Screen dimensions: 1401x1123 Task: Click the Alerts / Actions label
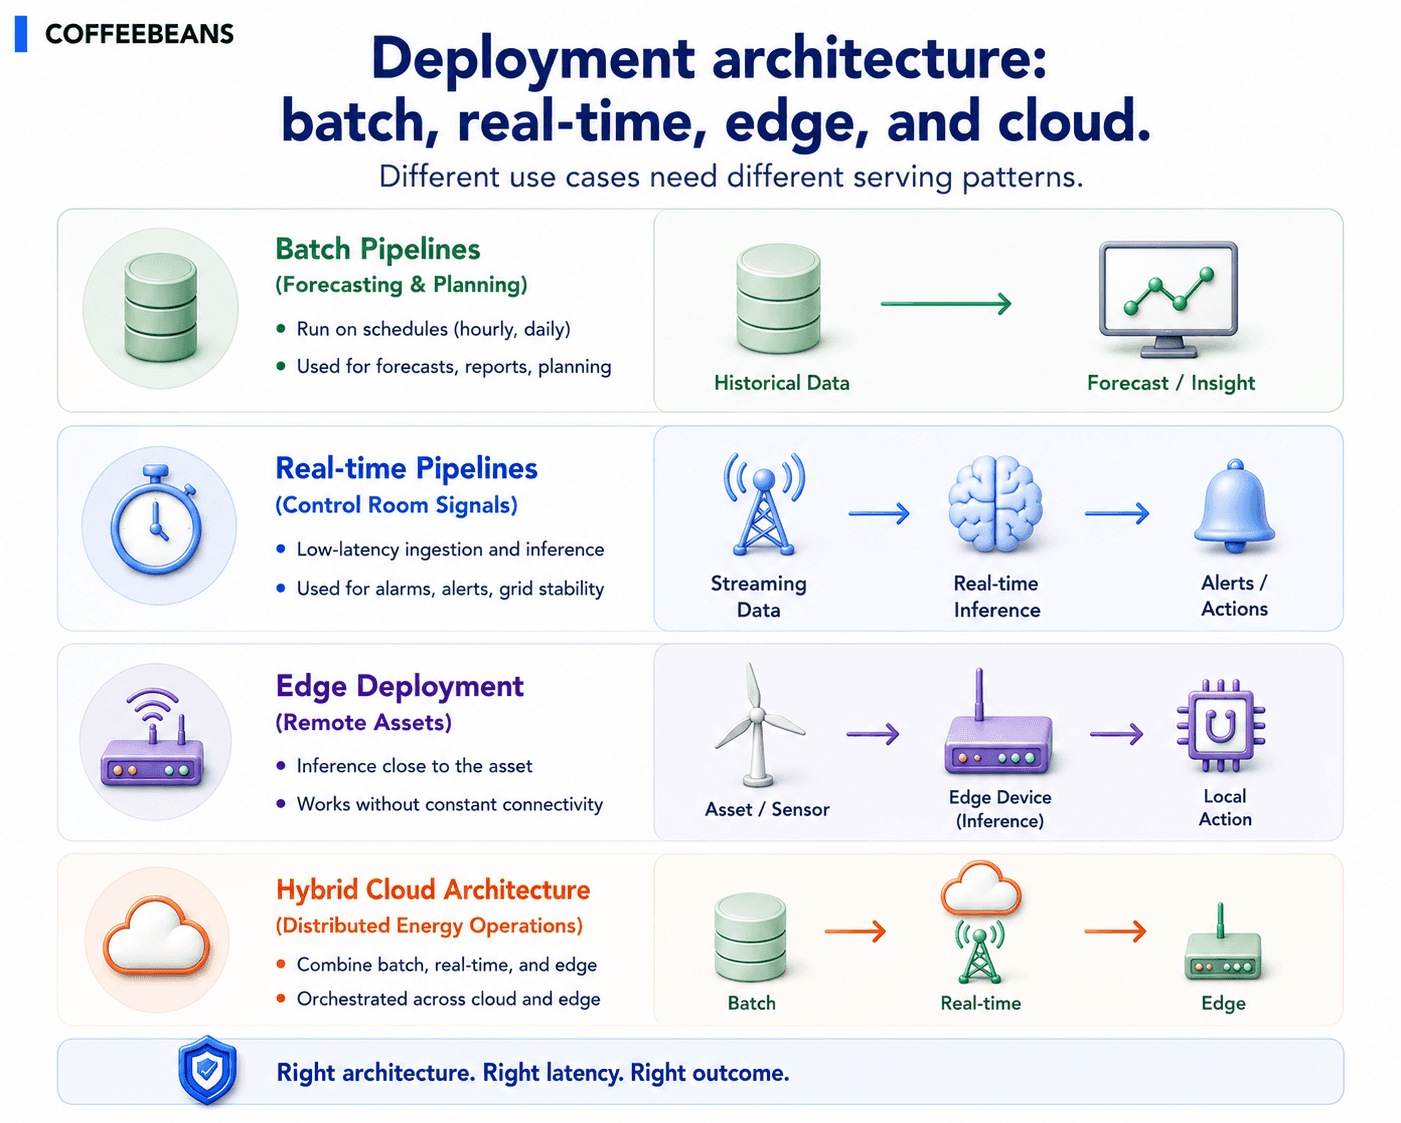[x=1235, y=596]
